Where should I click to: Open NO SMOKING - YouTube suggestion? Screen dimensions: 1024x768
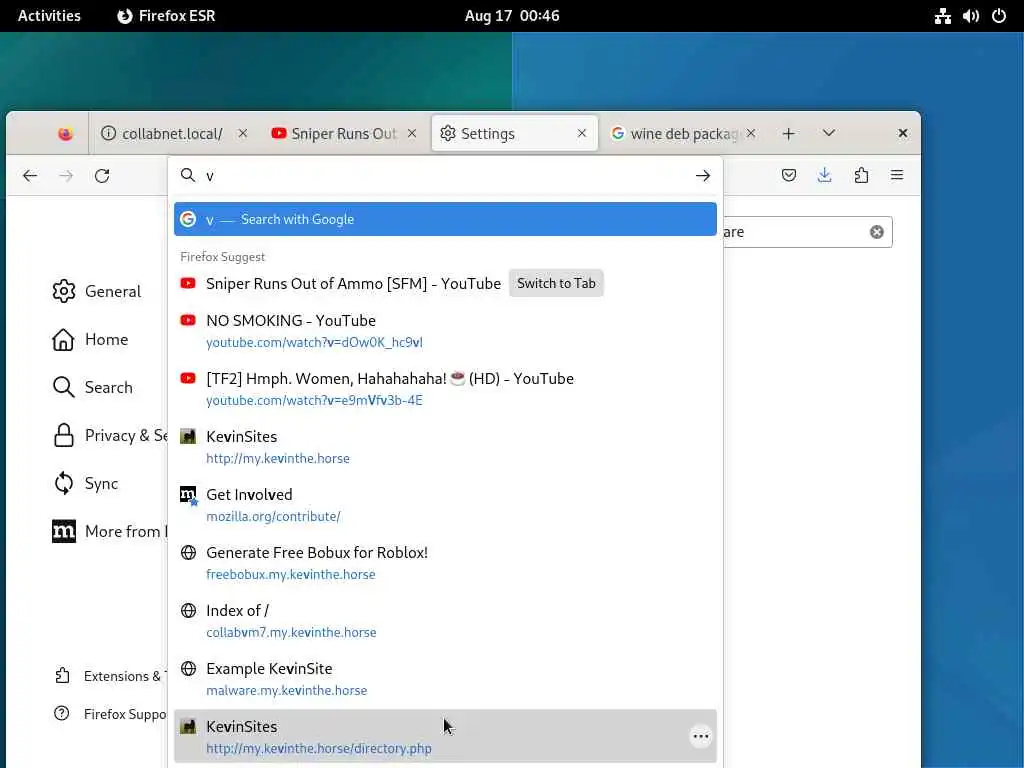click(445, 331)
